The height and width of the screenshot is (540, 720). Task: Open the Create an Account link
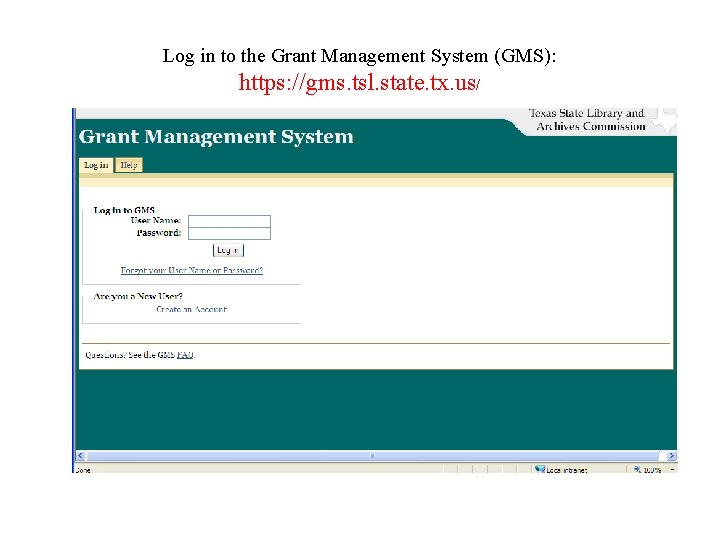[x=191, y=309]
